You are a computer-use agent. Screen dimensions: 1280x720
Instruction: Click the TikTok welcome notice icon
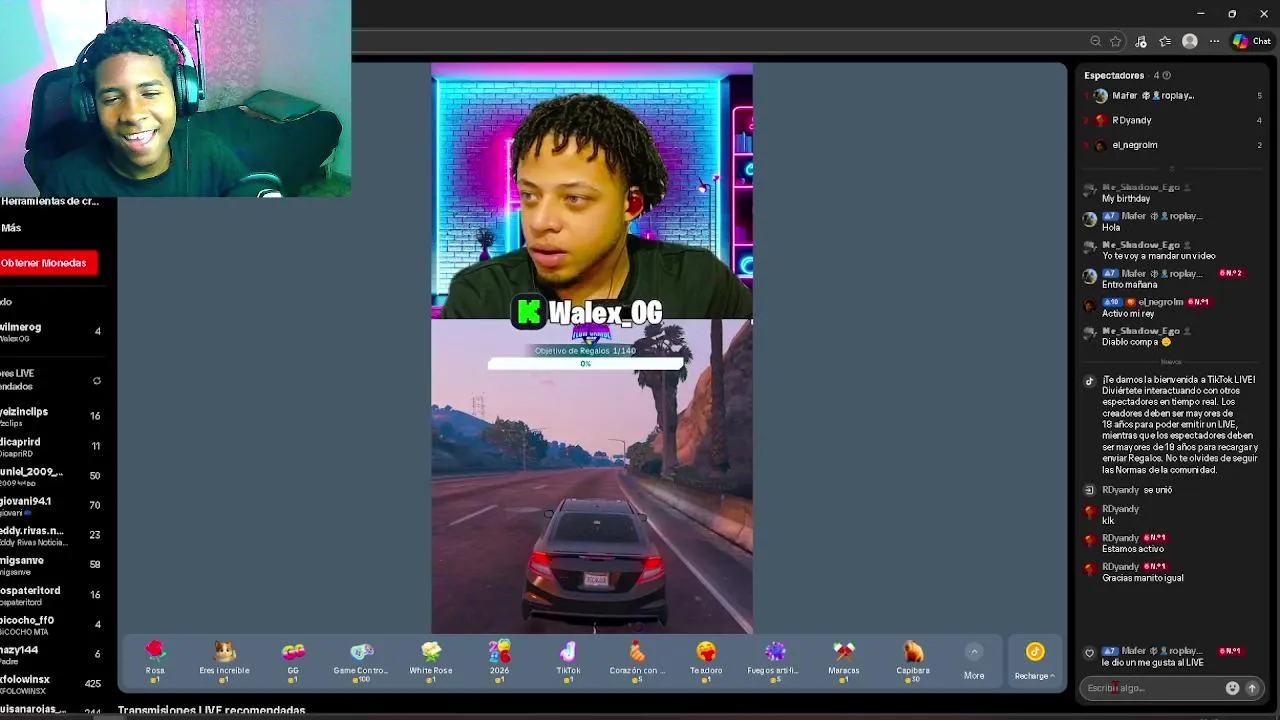(1090, 381)
